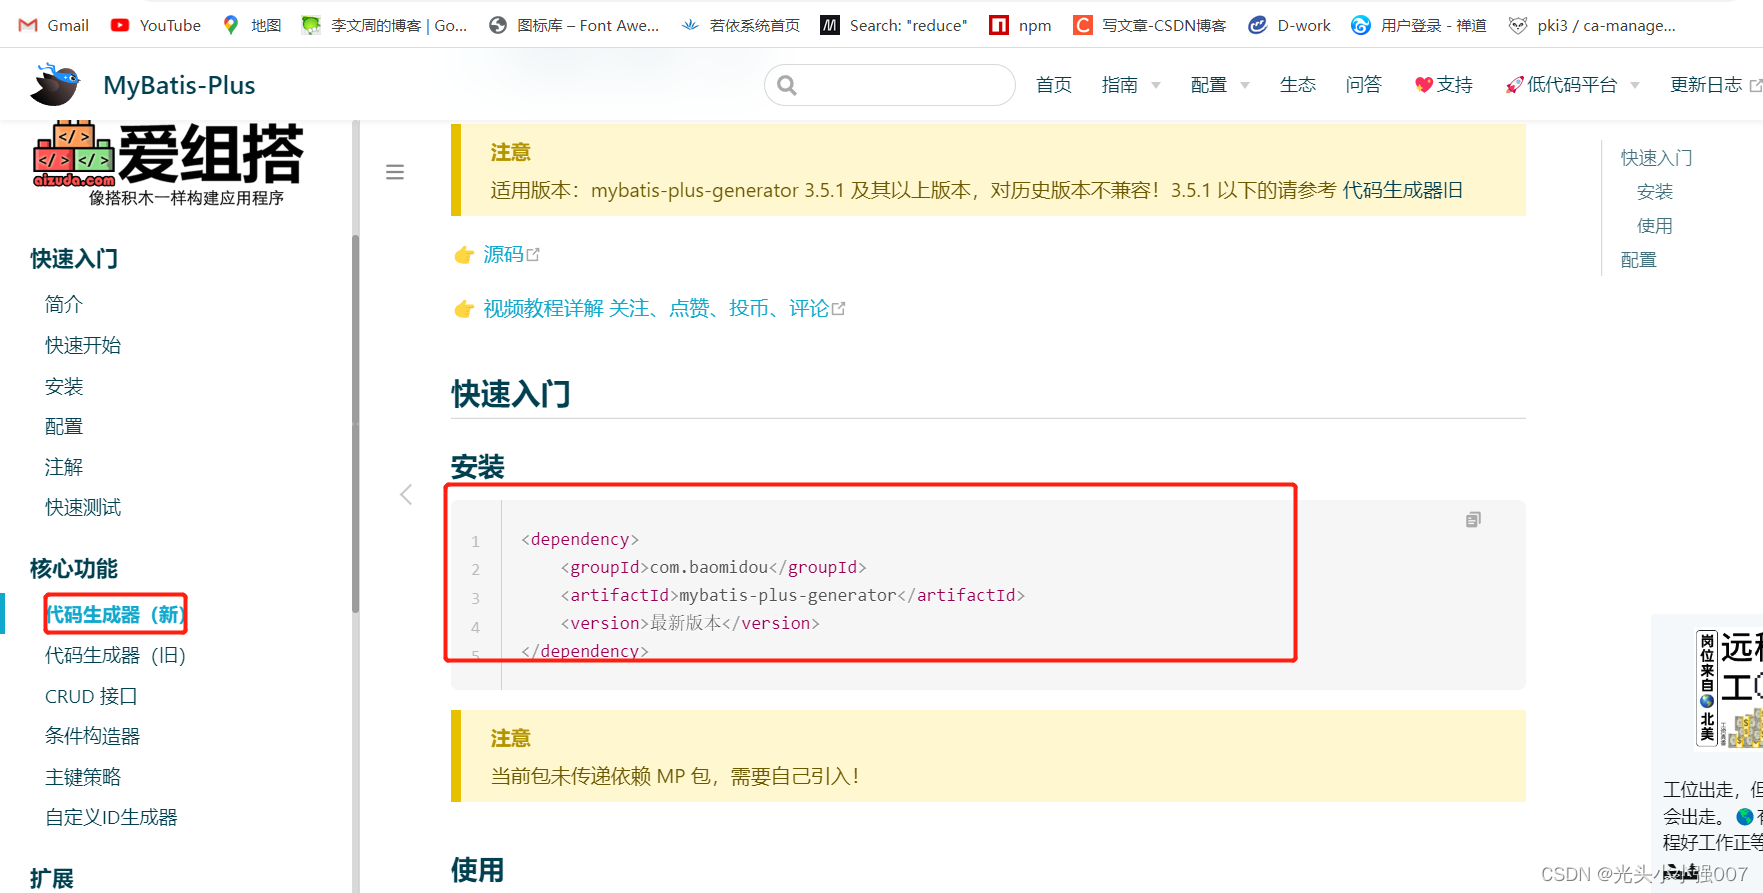Viewport: 1763px width, 893px height.
Task: Open 视频教程详解 video link
Action: (x=664, y=309)
